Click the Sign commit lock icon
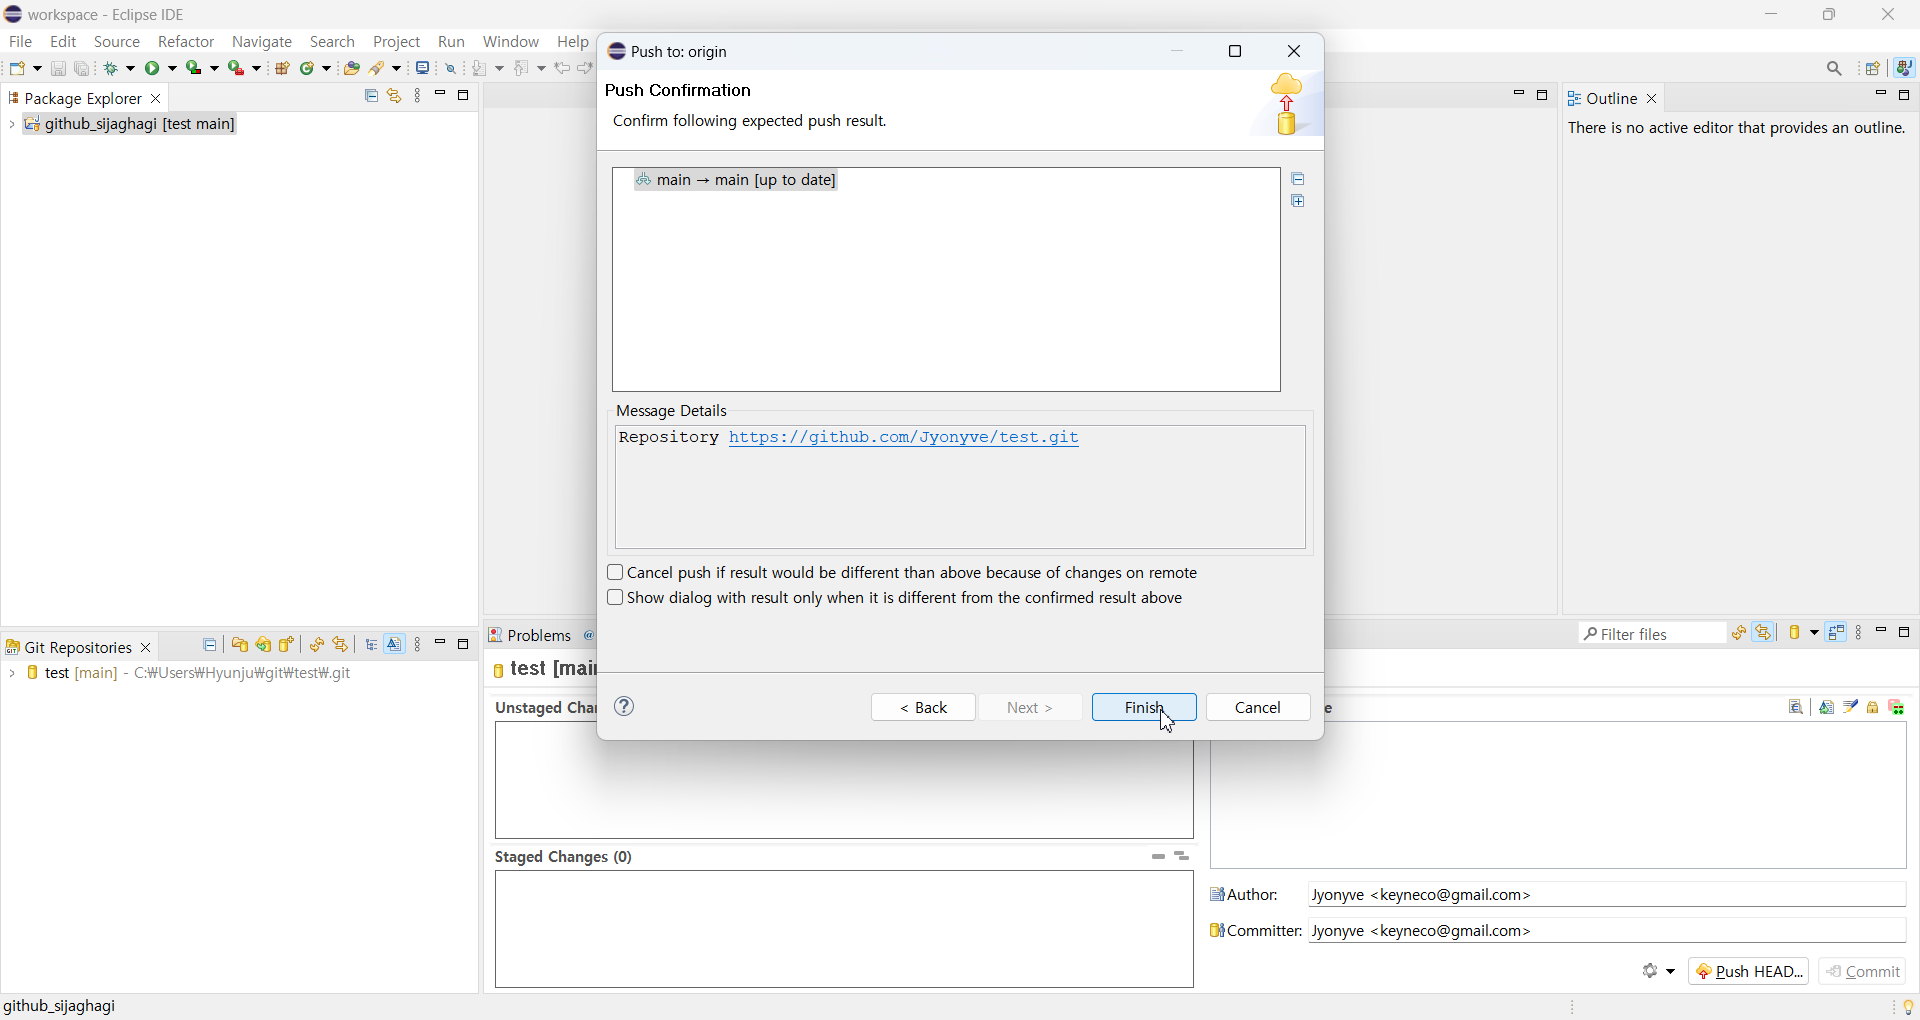The image size is (1920, 1020). coord(1874,708)
